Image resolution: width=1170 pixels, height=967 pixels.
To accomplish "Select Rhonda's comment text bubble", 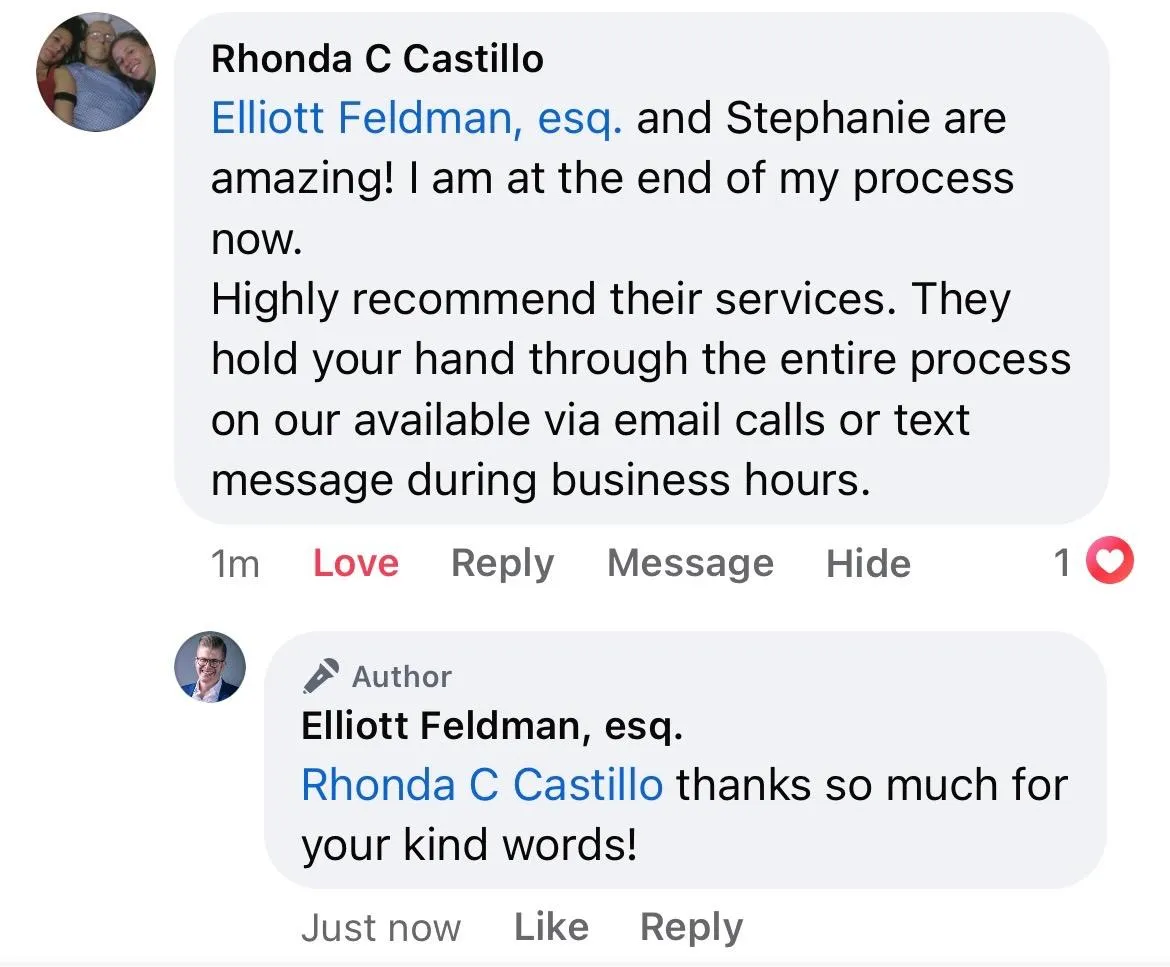I will (x=642, y=269).
